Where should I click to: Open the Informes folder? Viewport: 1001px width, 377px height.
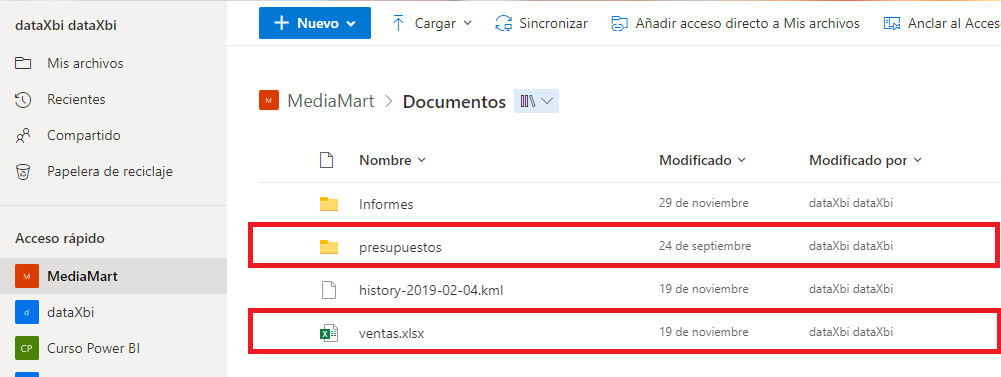tap(386, 205)
